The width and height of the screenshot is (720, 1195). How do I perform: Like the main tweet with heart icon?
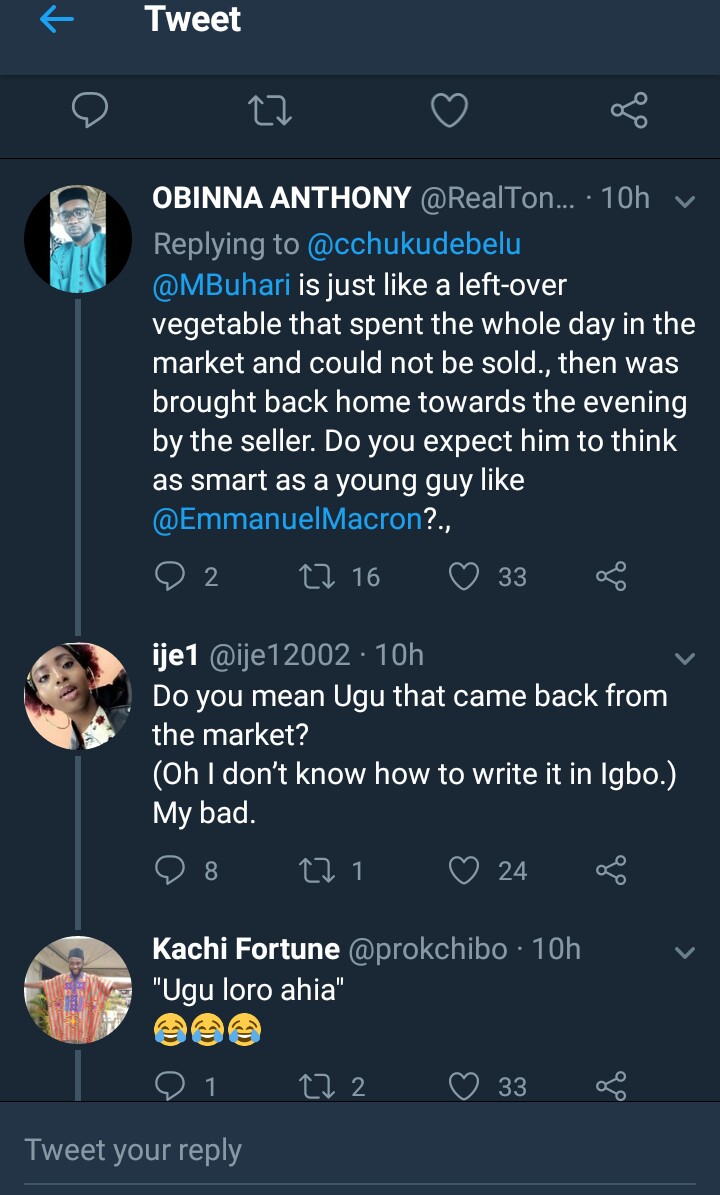[x=449, y=110]
